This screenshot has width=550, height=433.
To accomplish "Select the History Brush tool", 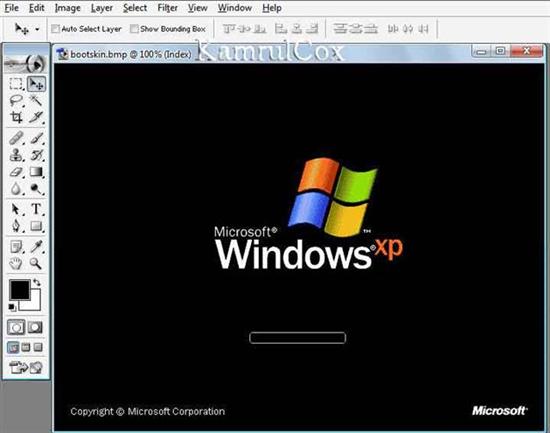I will [36, 155].
